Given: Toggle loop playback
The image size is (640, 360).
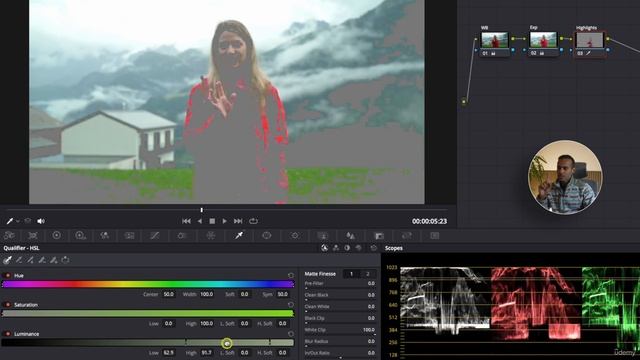Looking at the screenshot, I should click(x=253, y=221).
